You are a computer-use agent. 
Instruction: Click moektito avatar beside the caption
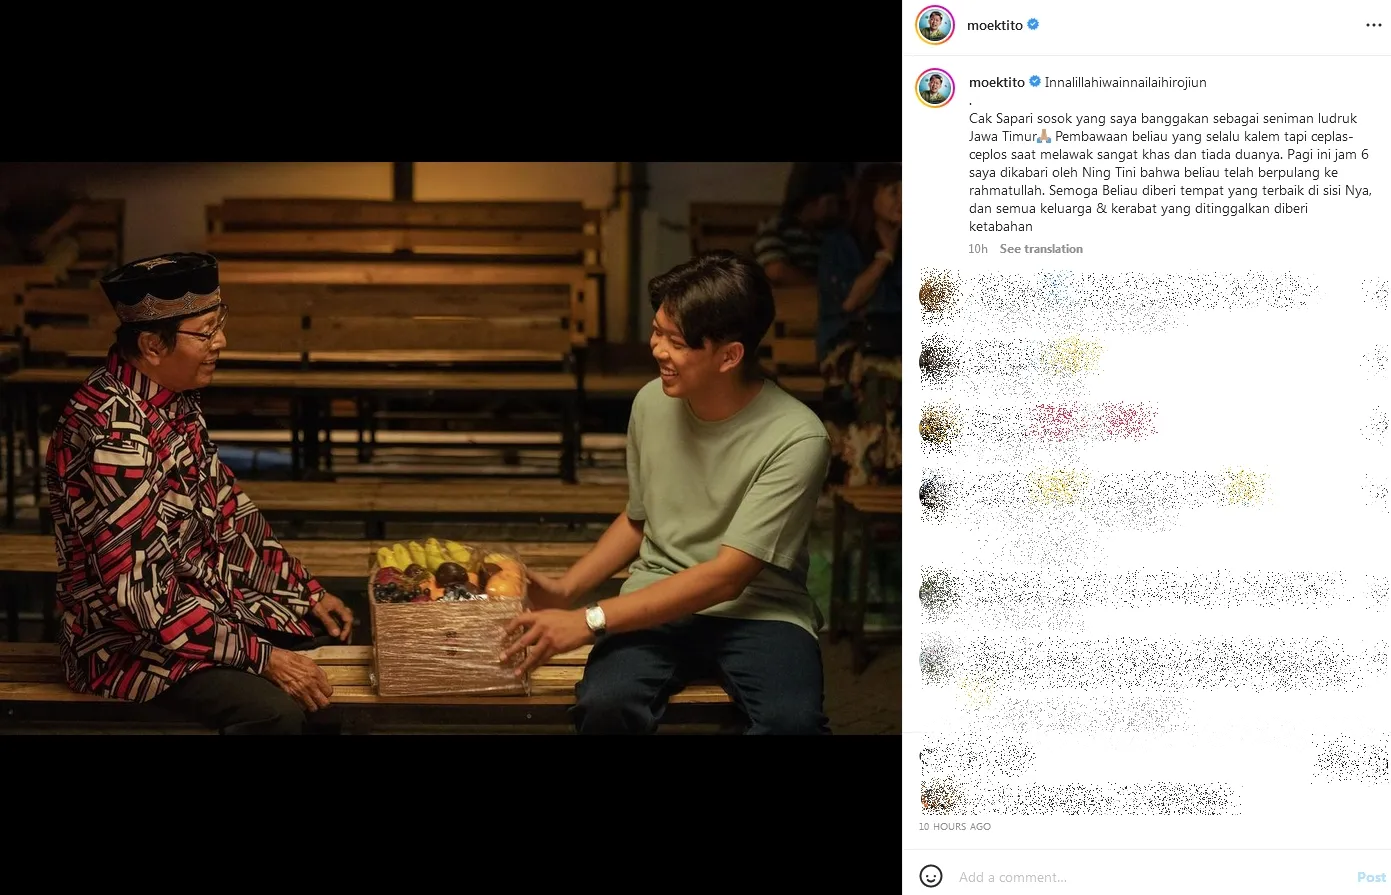click(936, 88)
